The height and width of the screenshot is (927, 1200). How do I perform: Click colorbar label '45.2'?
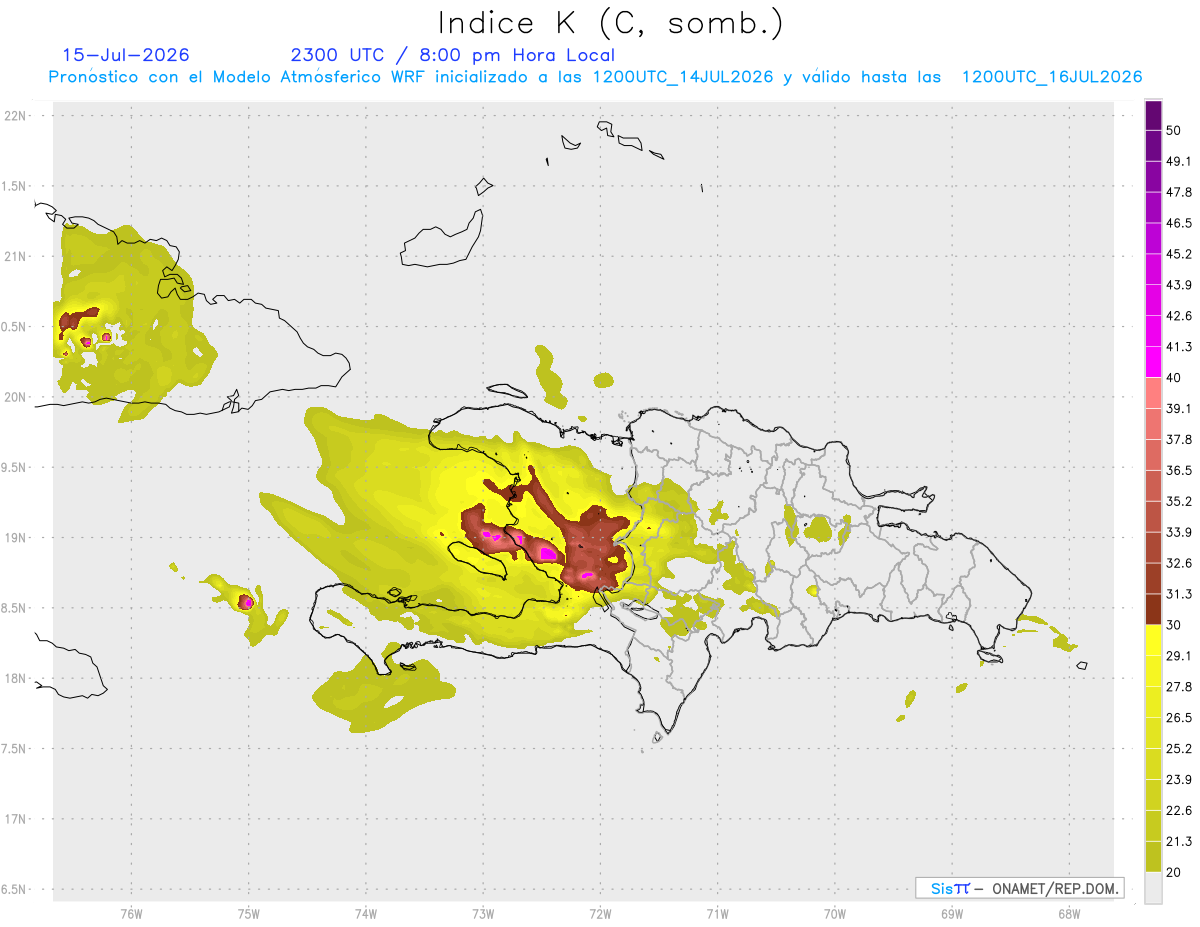[x=1179, y=254]
